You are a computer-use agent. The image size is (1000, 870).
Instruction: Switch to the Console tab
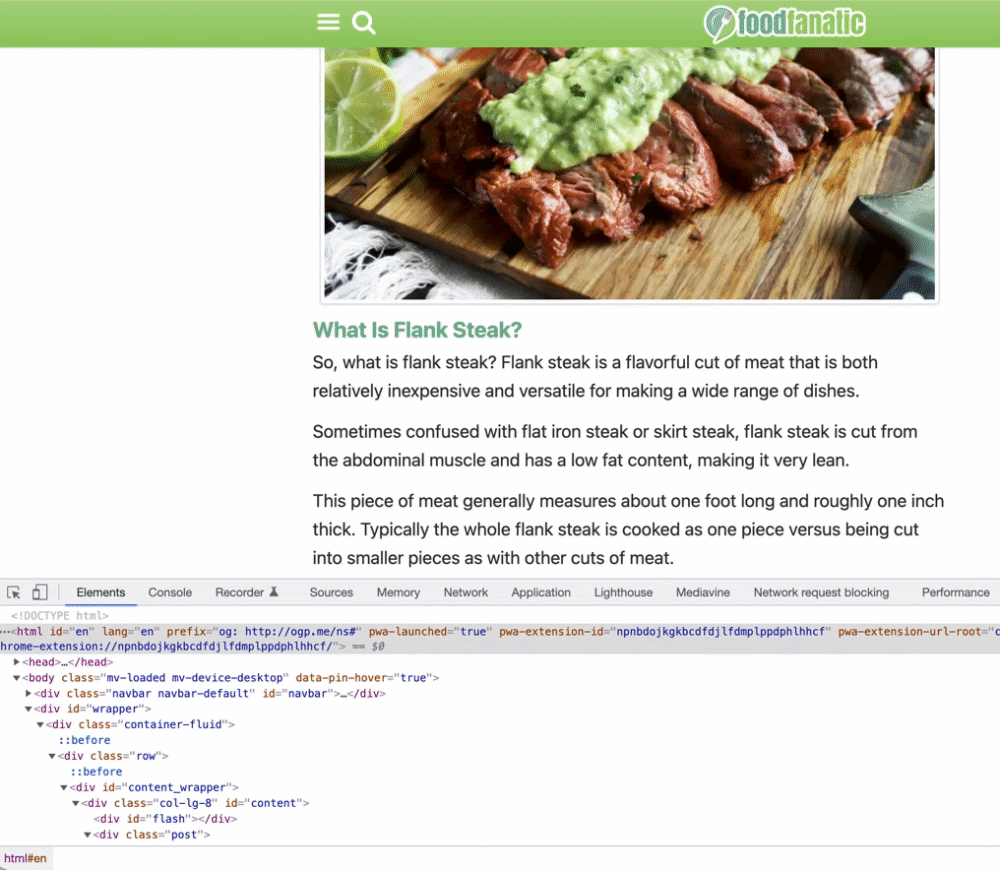coord(170,593)
